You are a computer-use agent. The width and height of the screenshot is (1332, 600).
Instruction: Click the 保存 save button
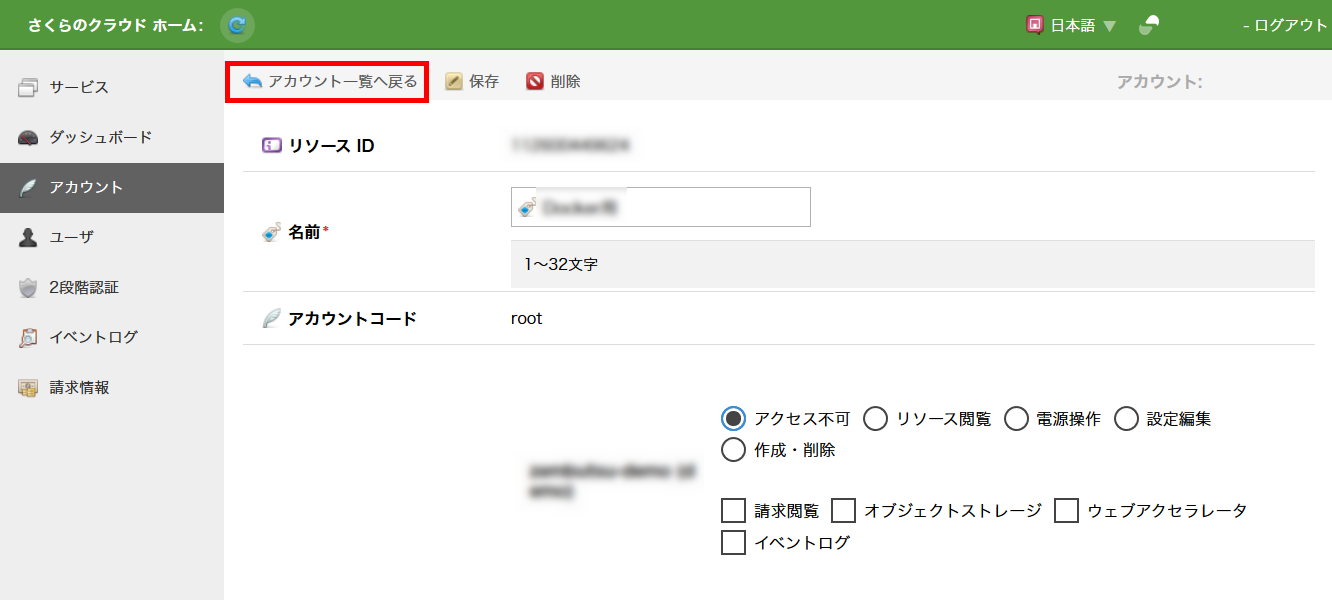pos(472,82)
